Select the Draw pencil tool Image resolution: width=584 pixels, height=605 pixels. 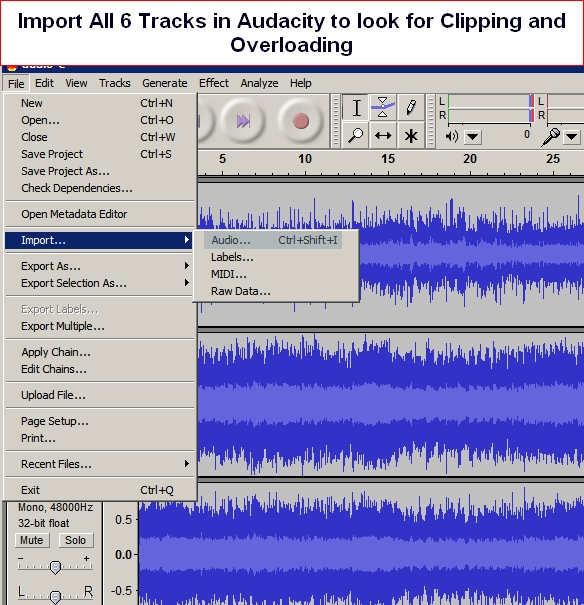pyautogui.click(x=411, y=107)
